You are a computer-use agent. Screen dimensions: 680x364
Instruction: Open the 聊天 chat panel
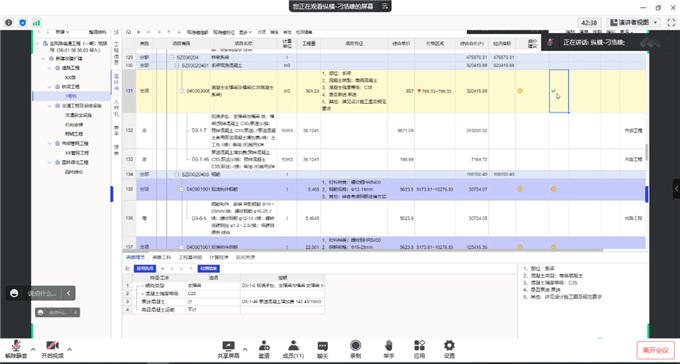322,349
